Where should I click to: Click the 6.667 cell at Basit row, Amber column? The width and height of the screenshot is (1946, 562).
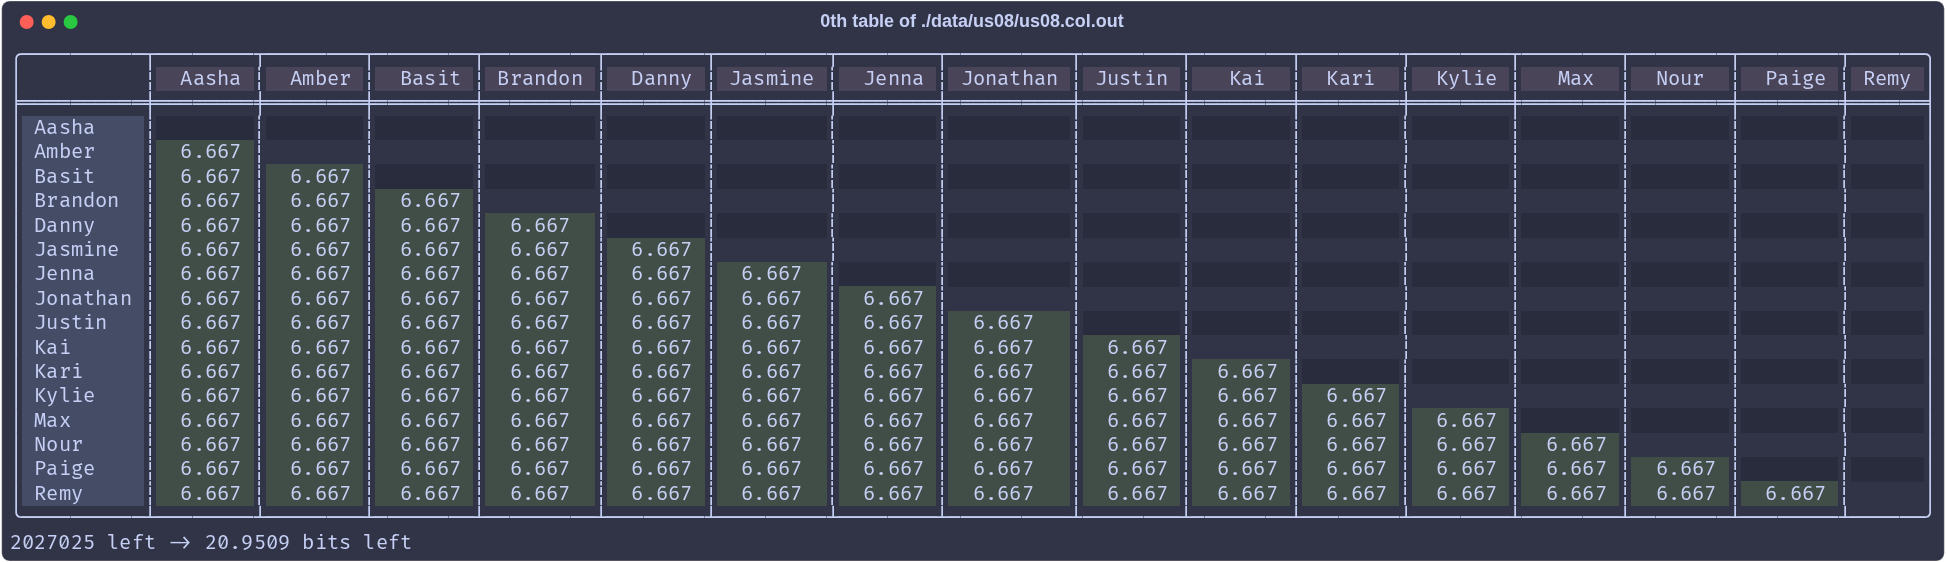315,177
